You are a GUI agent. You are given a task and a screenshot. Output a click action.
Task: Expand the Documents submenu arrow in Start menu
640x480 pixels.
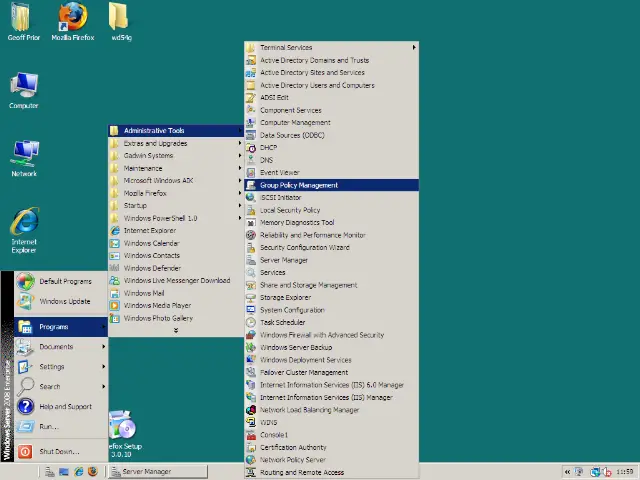104,347
